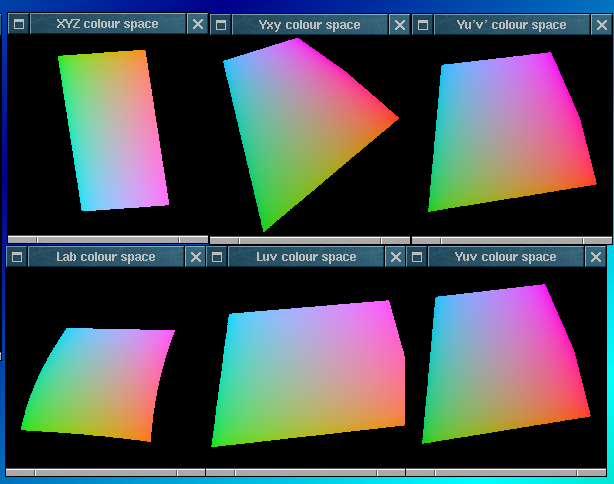Click bottom border handle of XYZ window
Image resolution: width=614 pixels, height=484 pixels.
coord(108,240)
